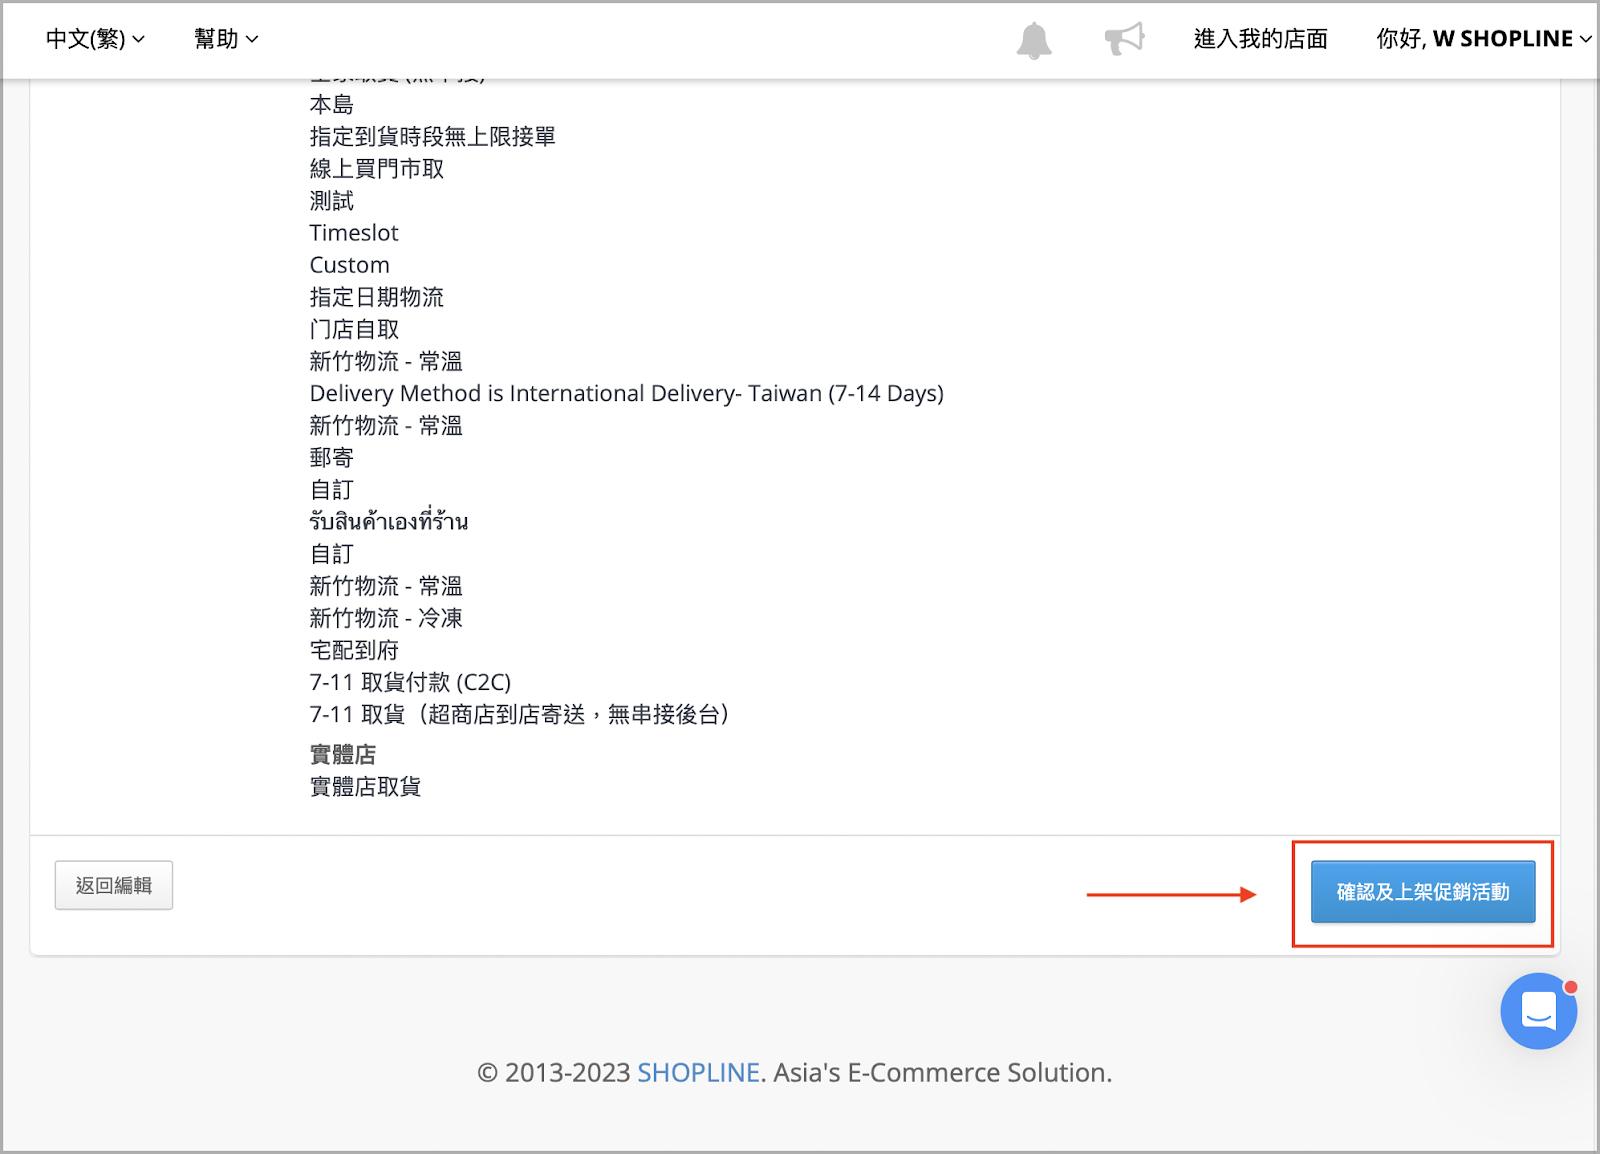Click 確認及上架促銷活動 to publish the promotion

(1423, 891)
